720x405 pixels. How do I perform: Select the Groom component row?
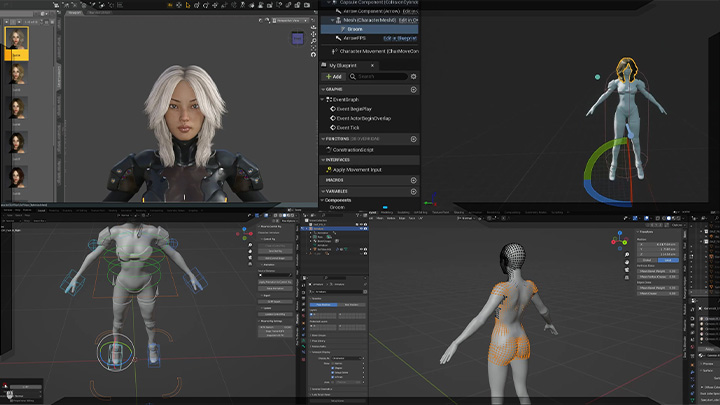(370, 29)
